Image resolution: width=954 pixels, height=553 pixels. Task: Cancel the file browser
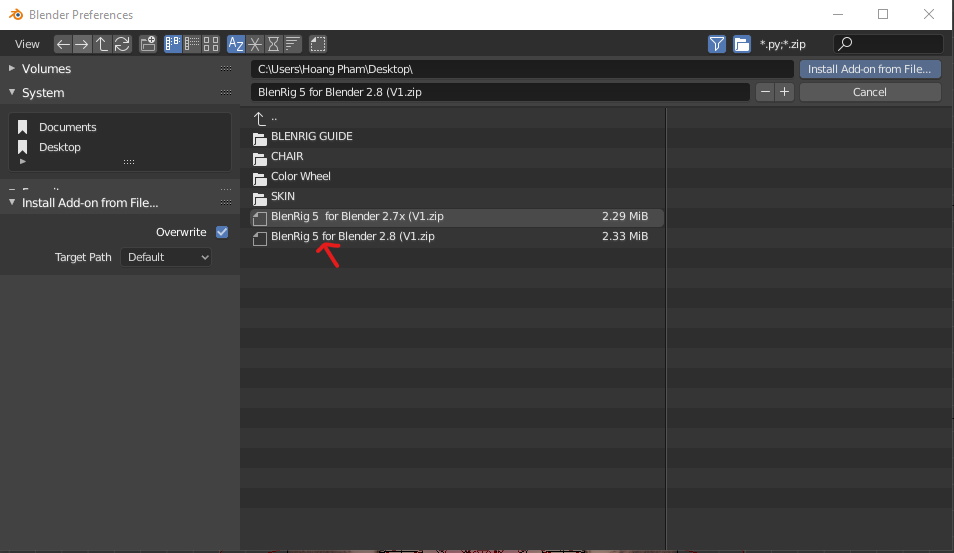(870, 92)
